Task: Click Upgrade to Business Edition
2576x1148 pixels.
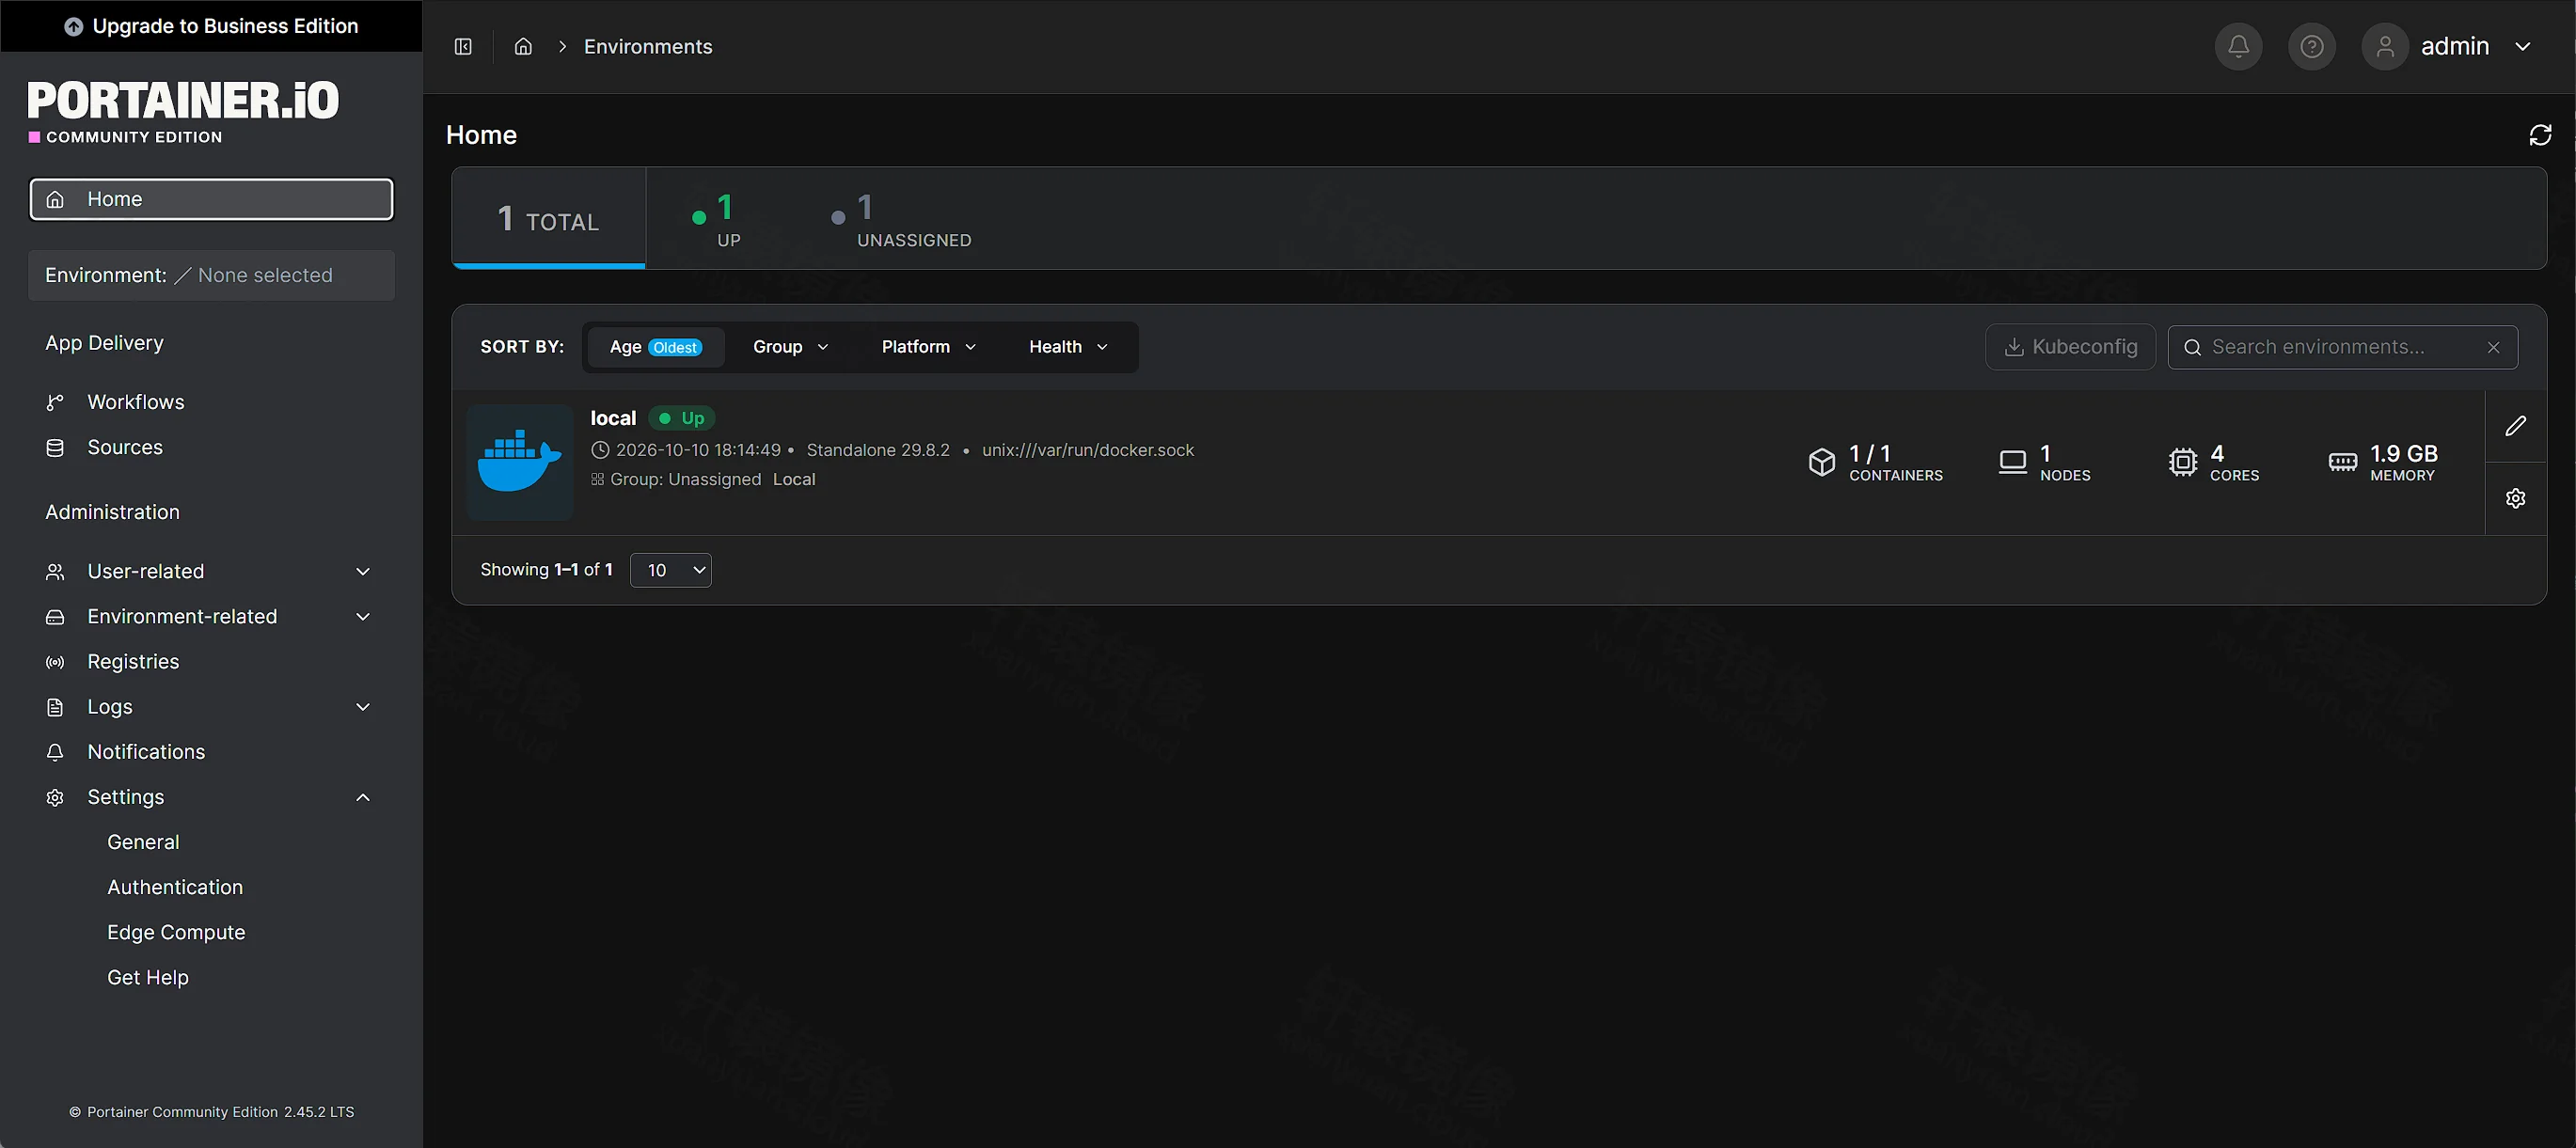Action: pyautogui.click(x=211, y=26)
